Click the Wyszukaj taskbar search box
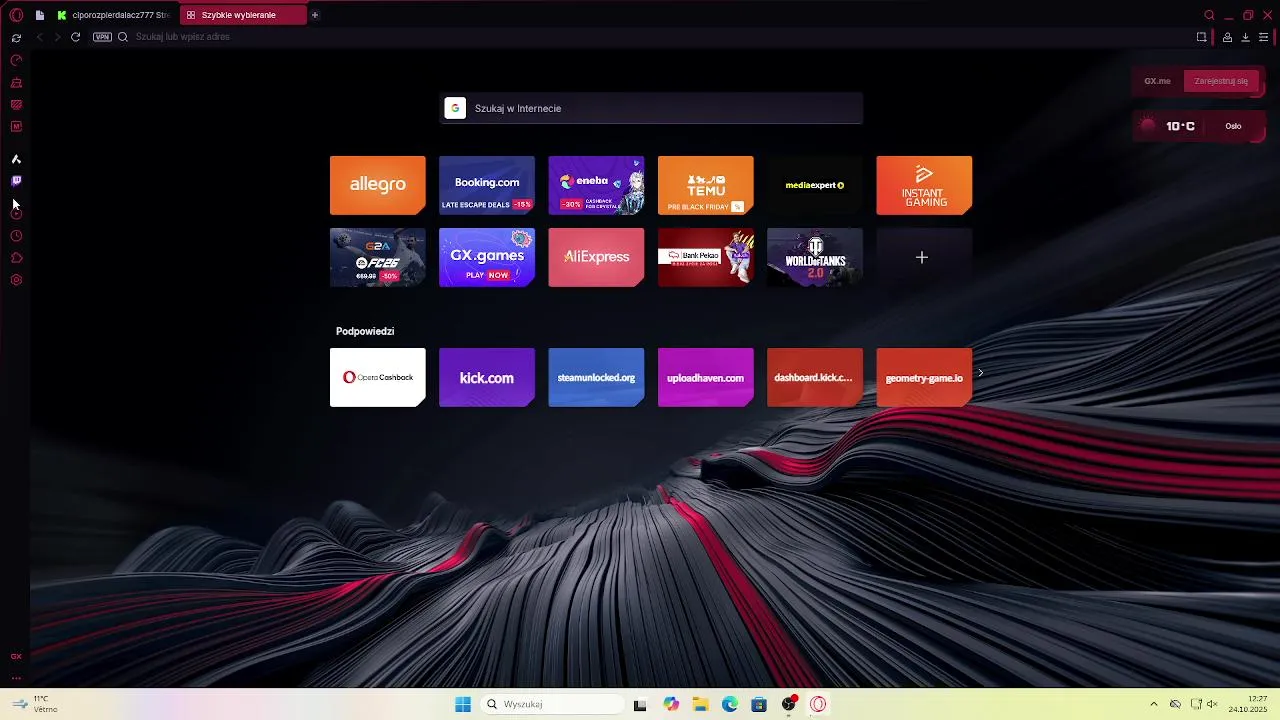The image size is (1280, 720). (x=552, y=704)
